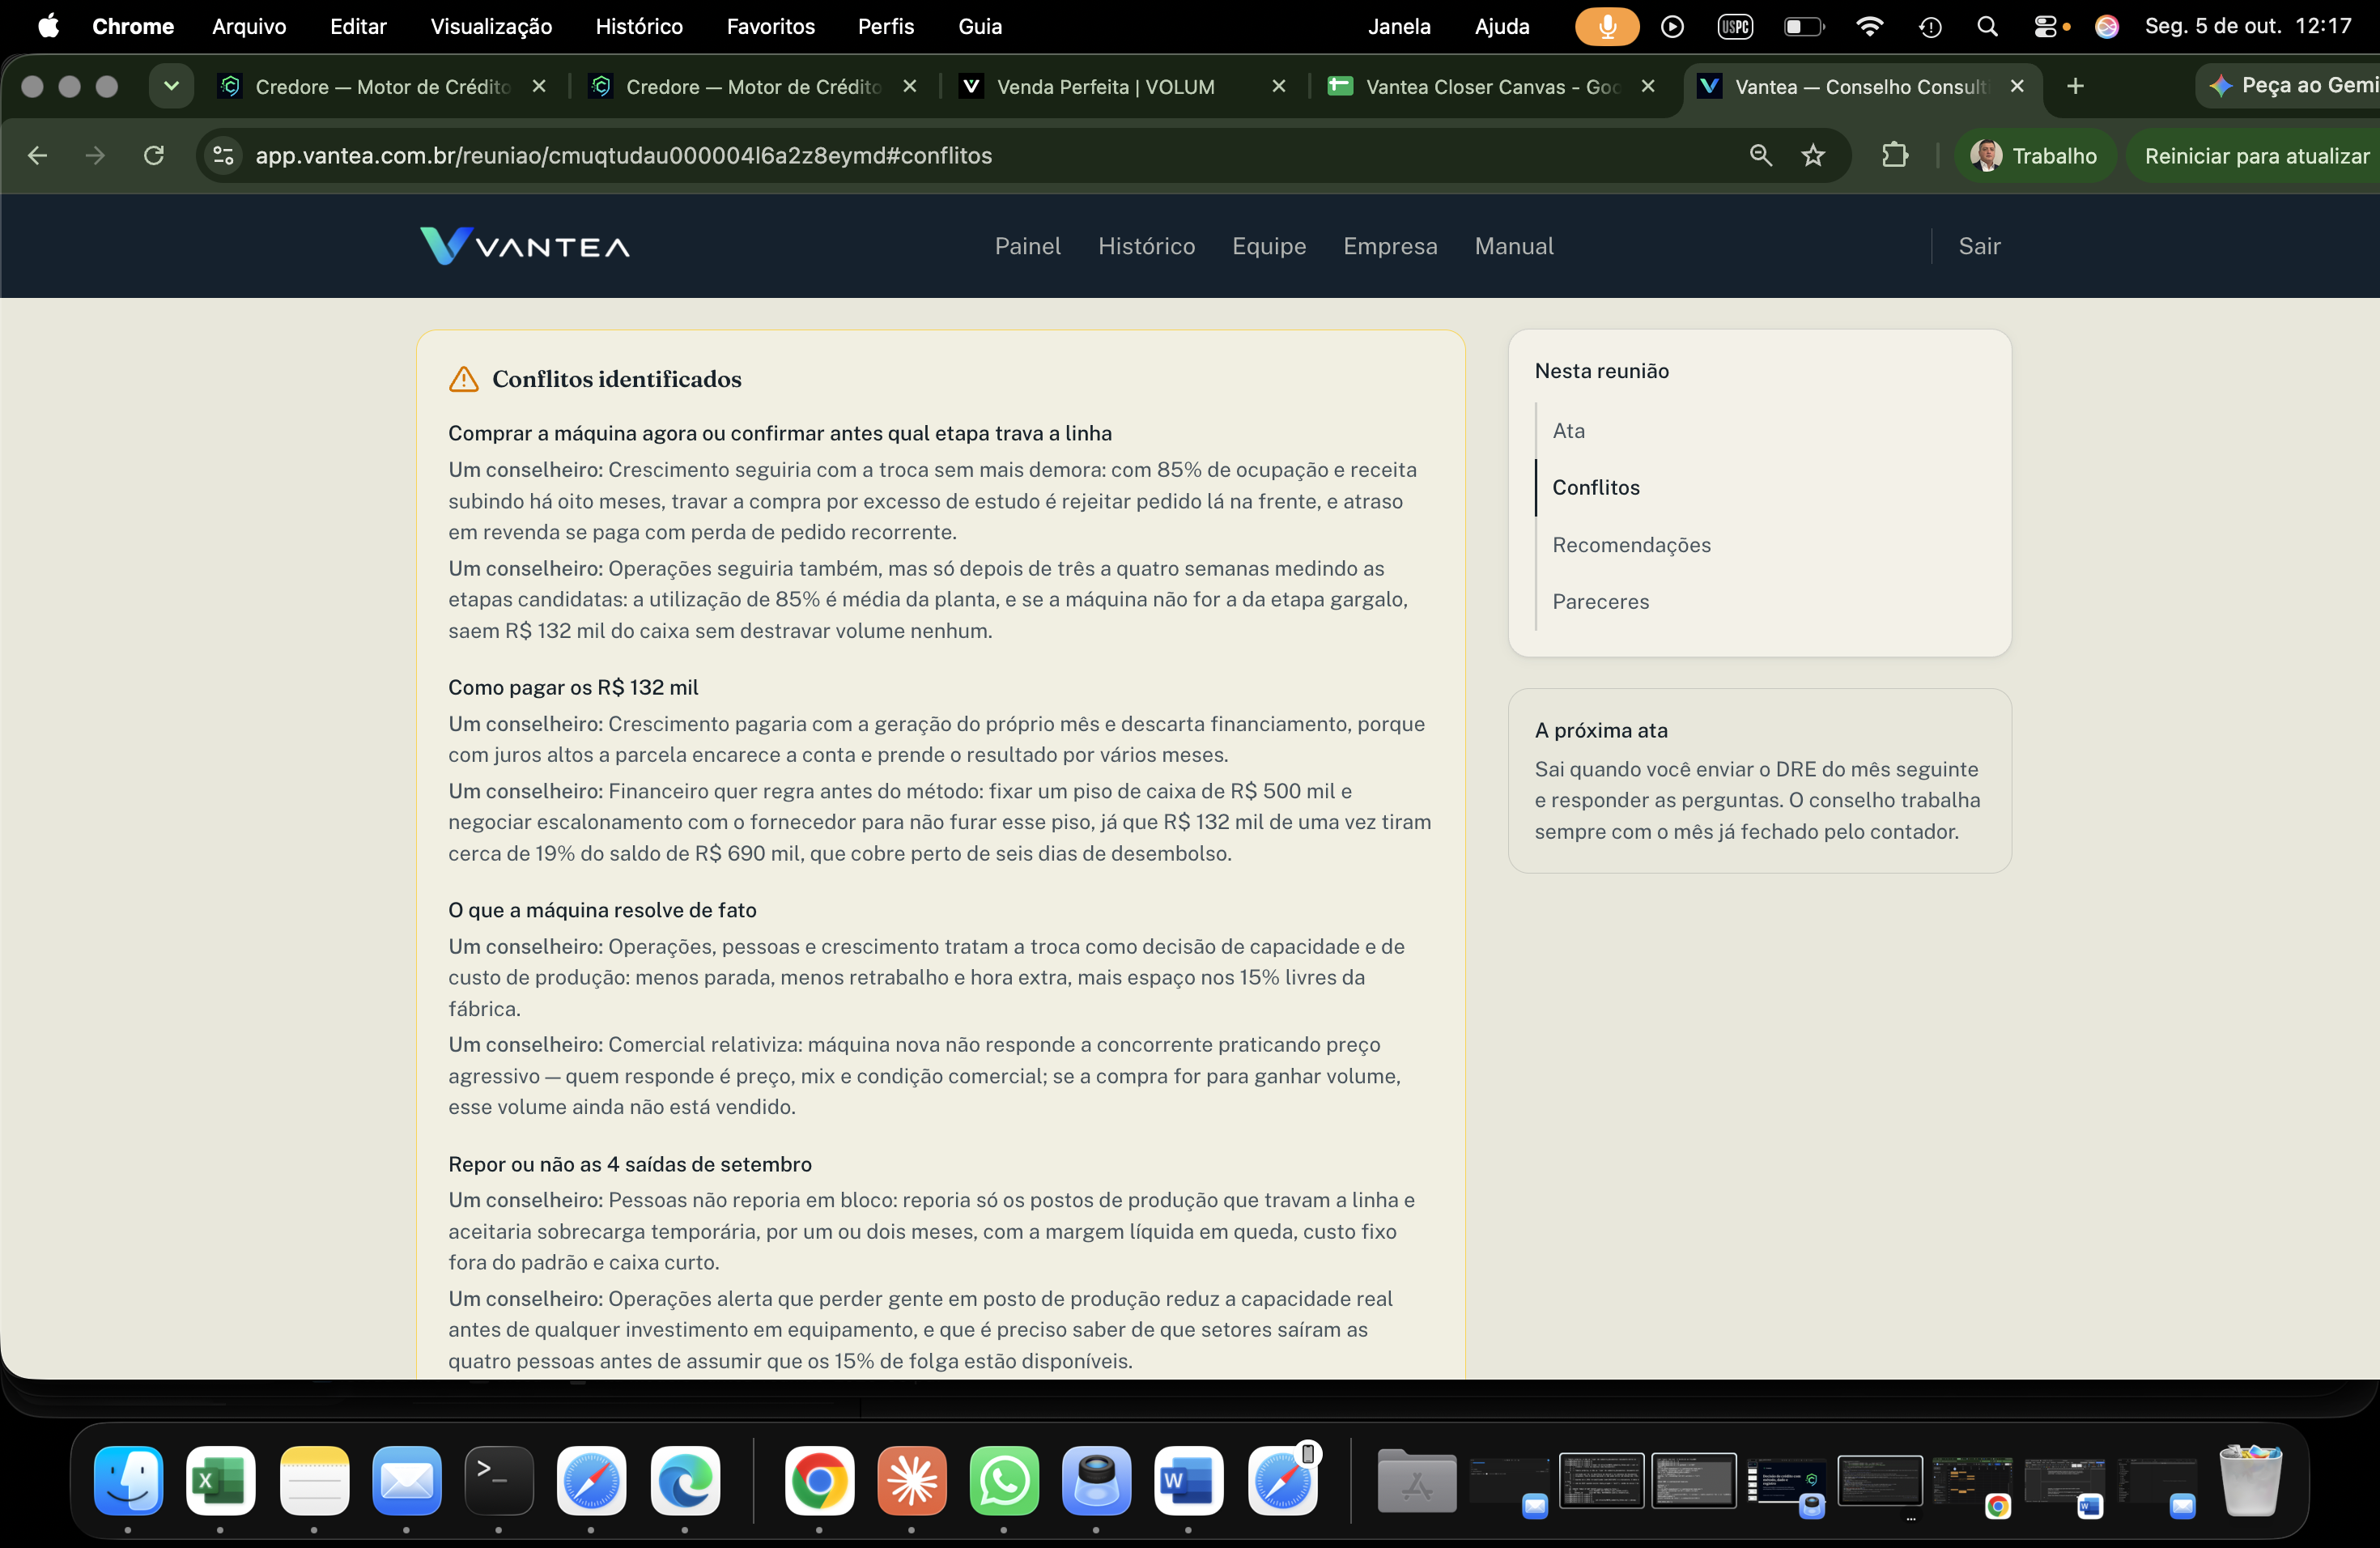This screenshot has width=2380, height=1548.
Task: Open Spotlight search in the menu bar
Action: coord(1987,27)
